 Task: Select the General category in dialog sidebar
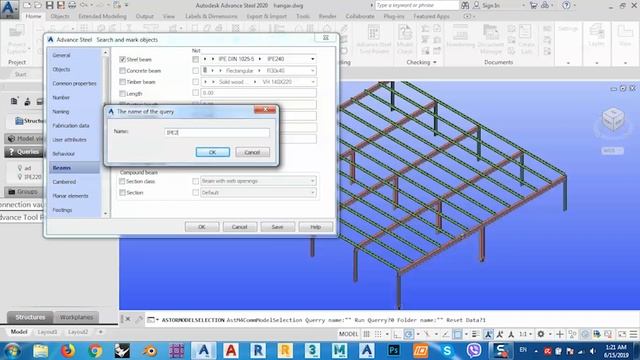click(61, 55)
